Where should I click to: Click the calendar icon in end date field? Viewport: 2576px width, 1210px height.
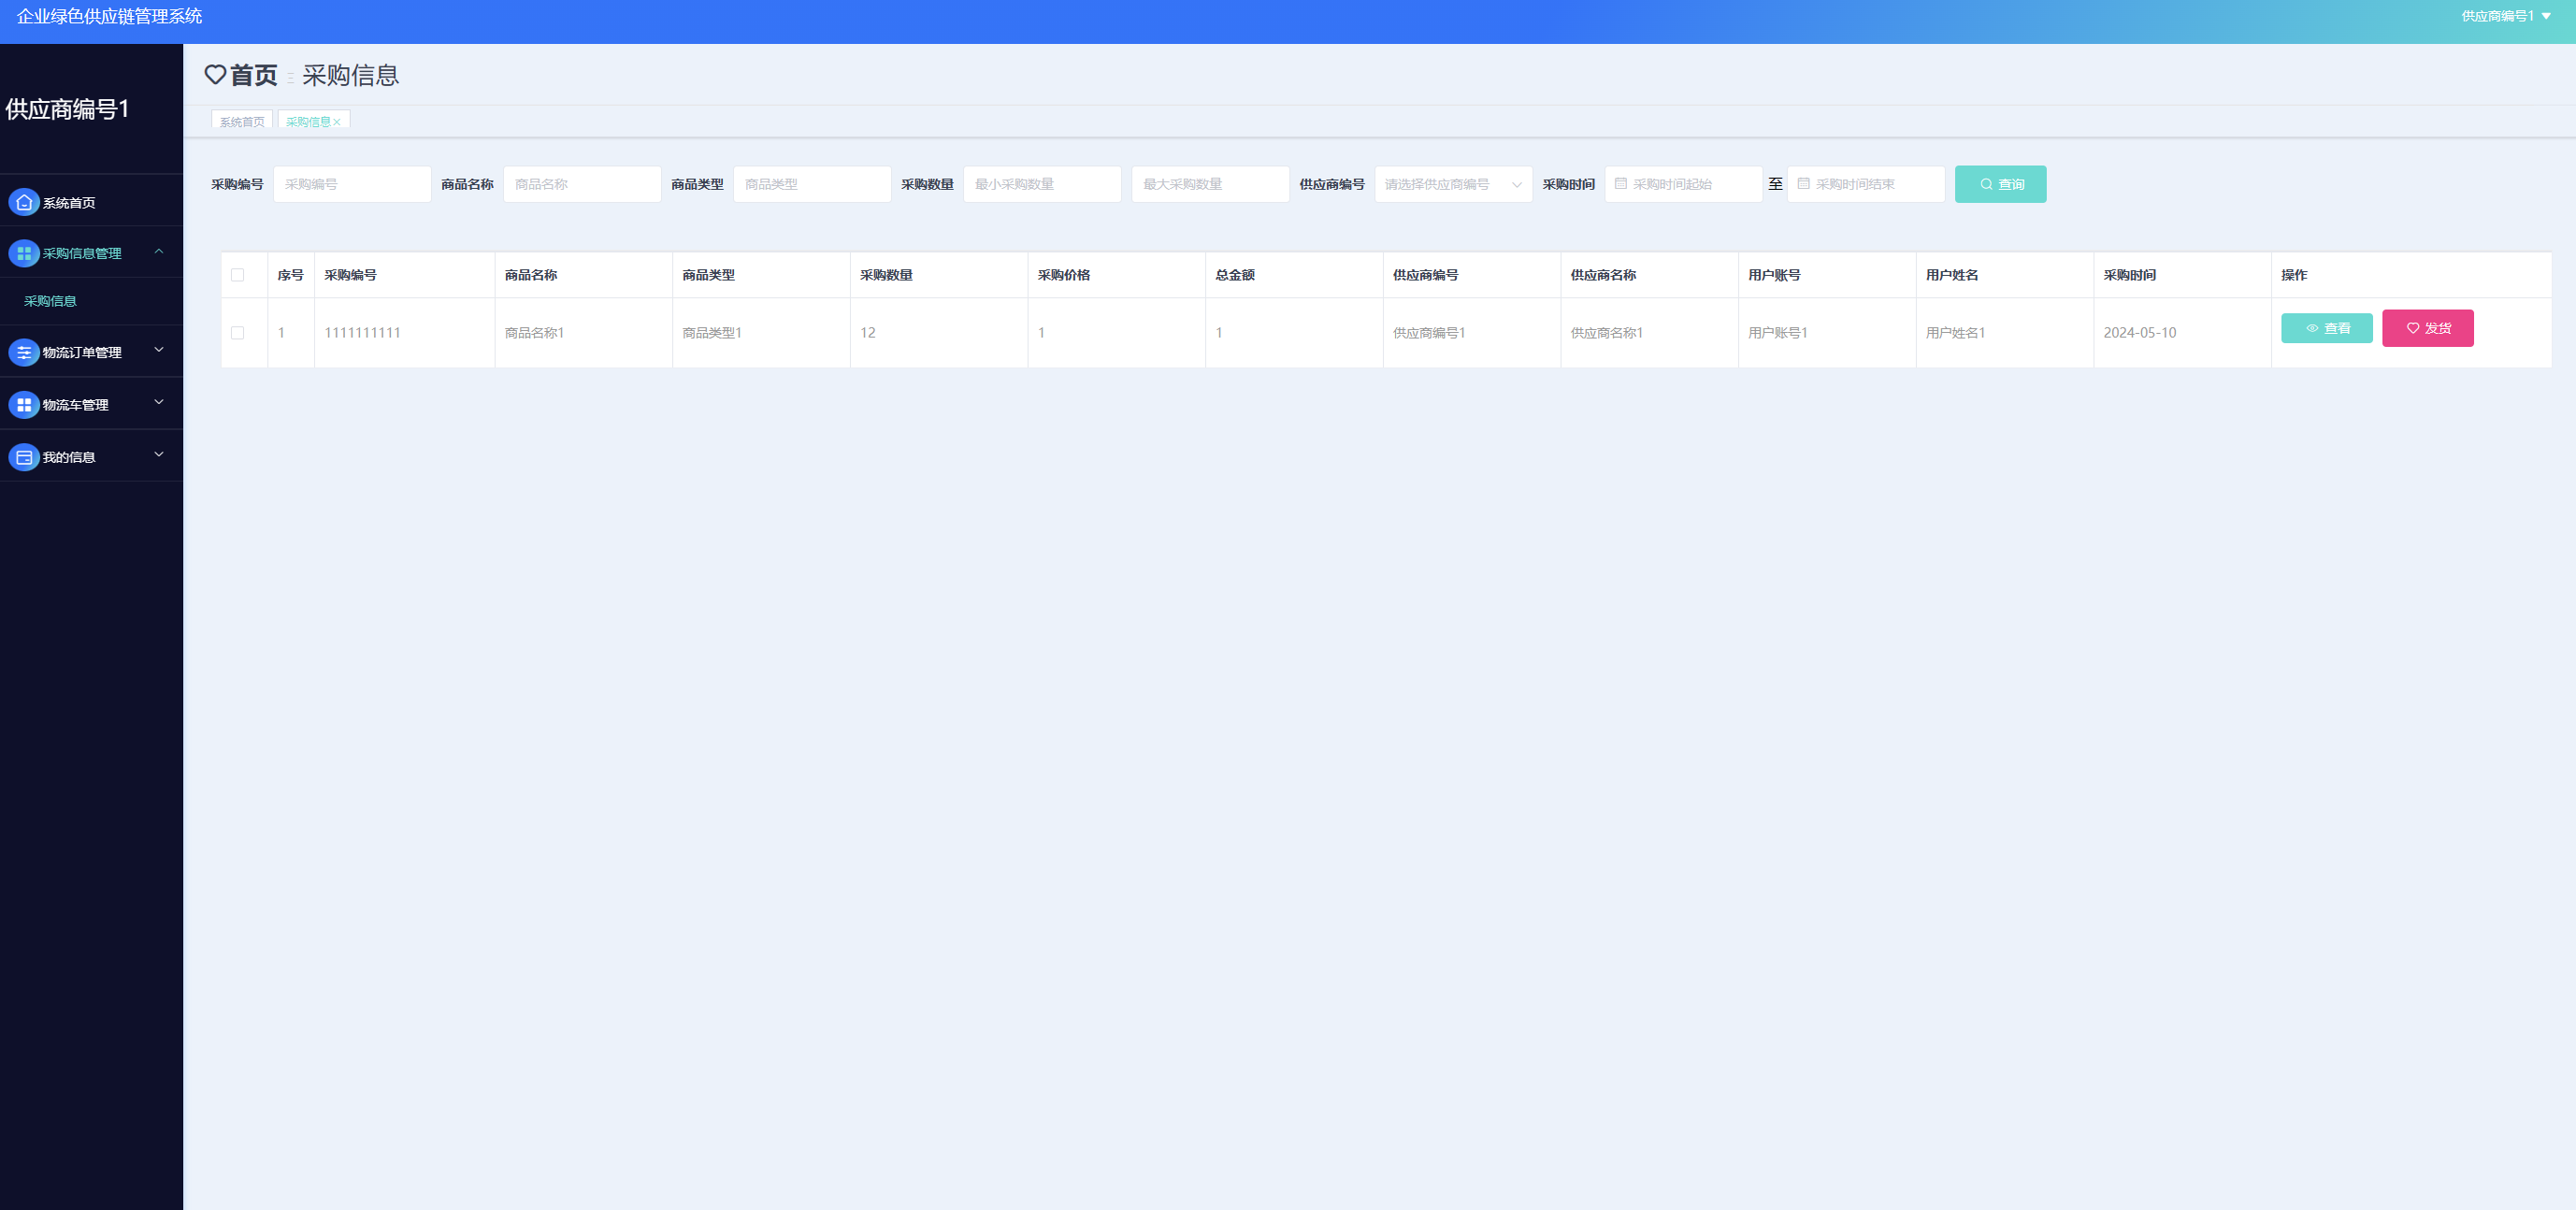[x=1803, y=184]
